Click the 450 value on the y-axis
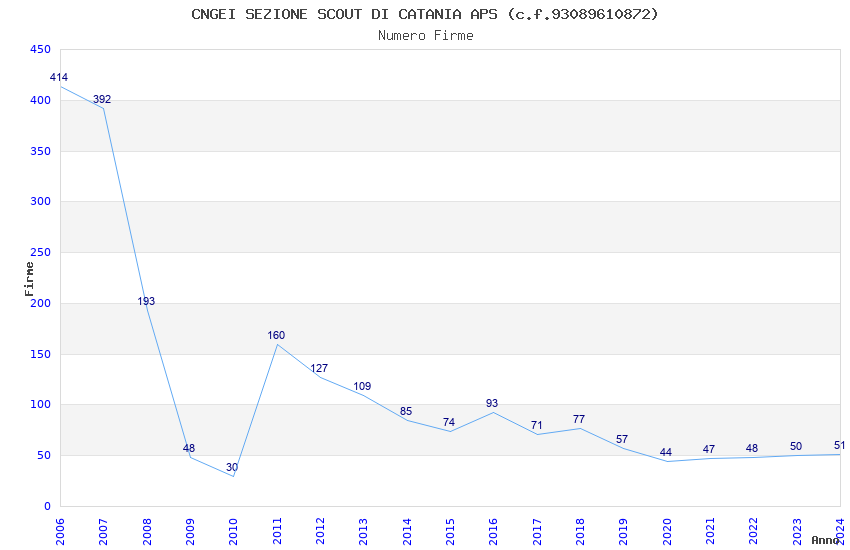The width and height of the screenshot is (850, 550). (41, 50)
